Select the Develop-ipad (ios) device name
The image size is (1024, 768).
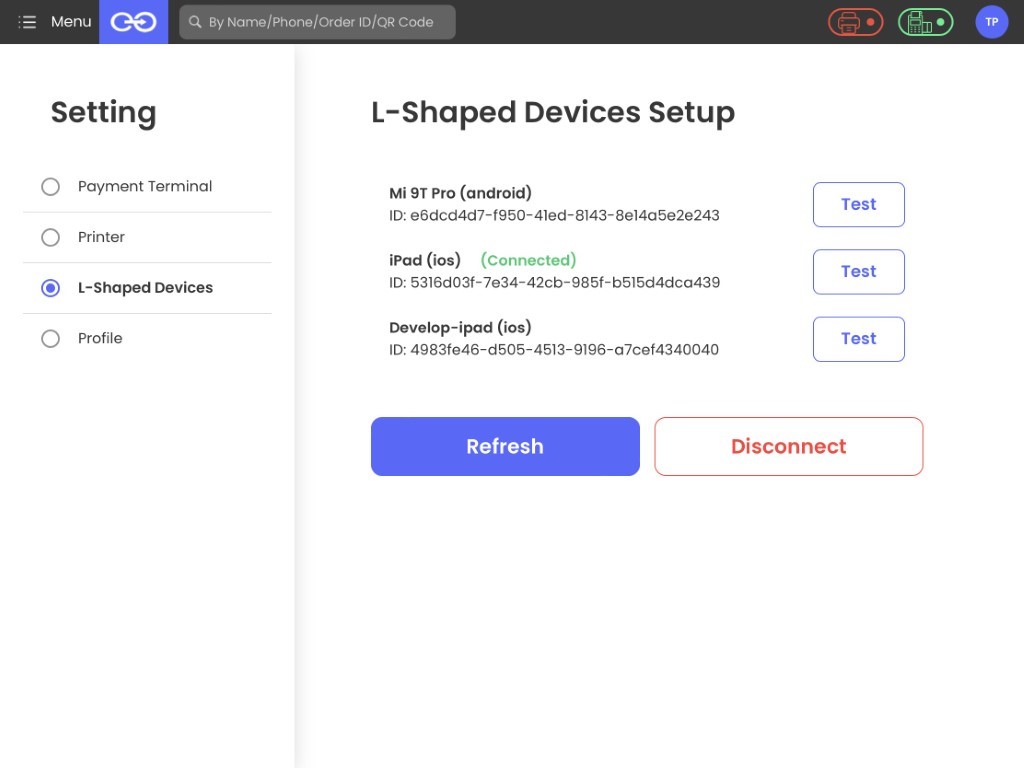click(x=460, y=327)
